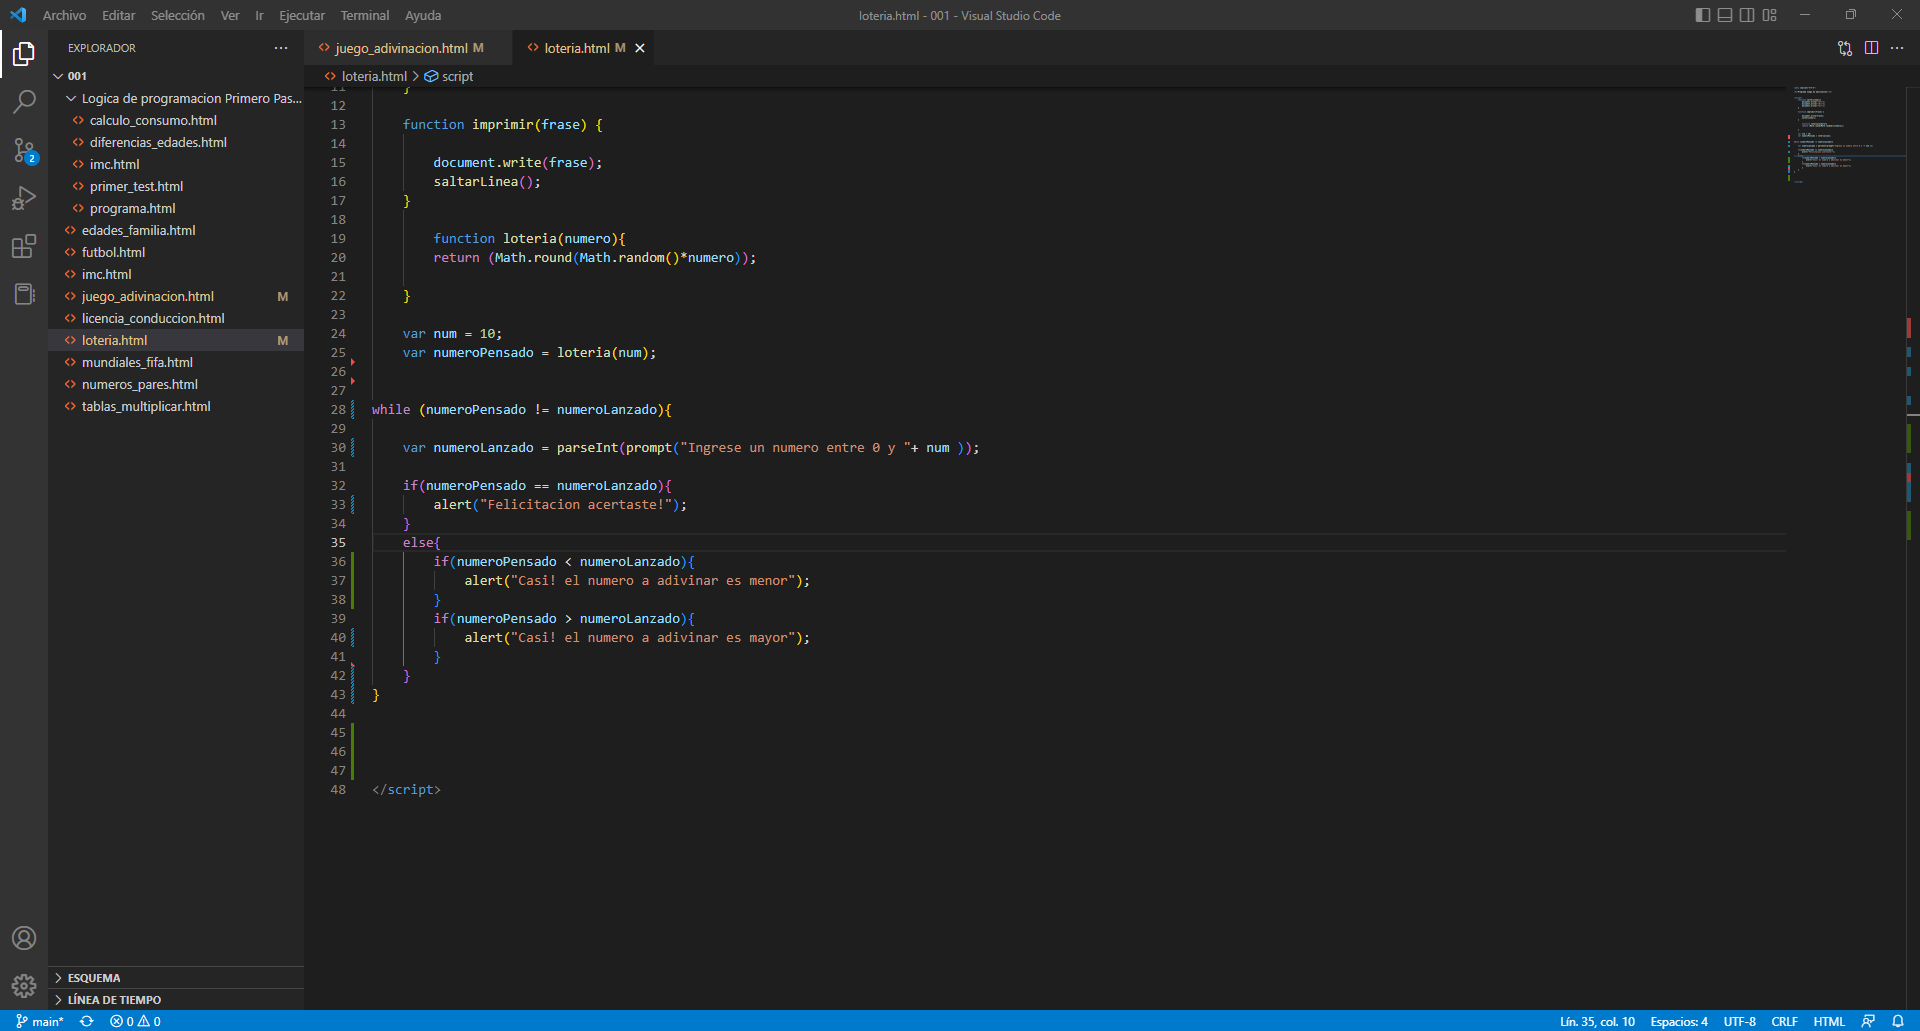This screenshot has height=1031, width=1920.
Task: Open the Extensions view
Action: click(24, 246)
